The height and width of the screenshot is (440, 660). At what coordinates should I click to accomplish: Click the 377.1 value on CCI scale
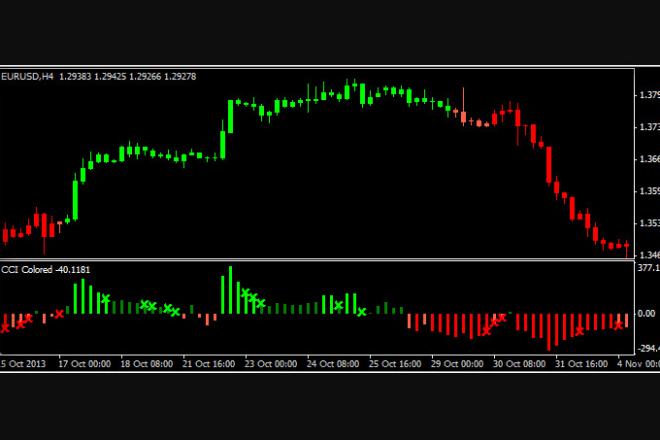click(648, 268)
